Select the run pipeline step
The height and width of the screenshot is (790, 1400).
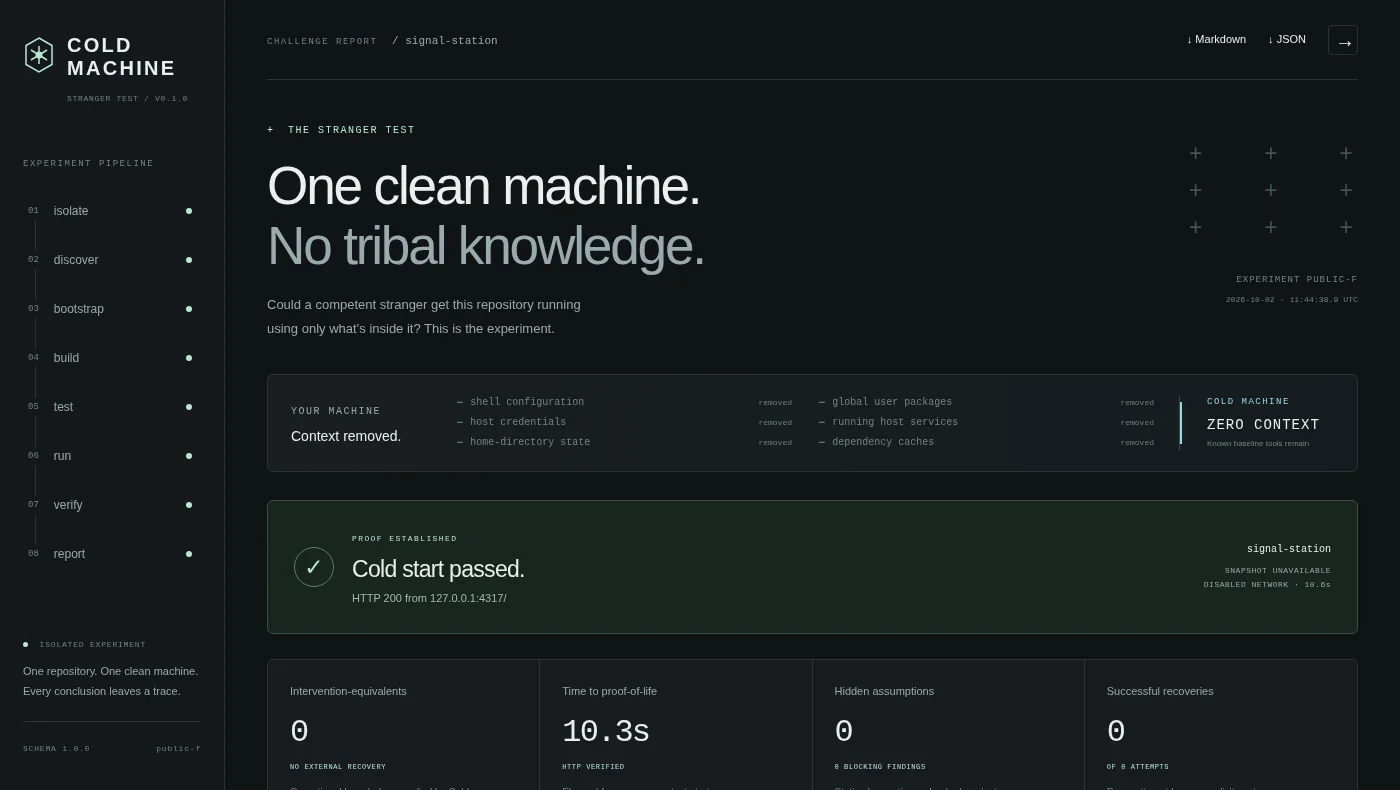point(110,456)
